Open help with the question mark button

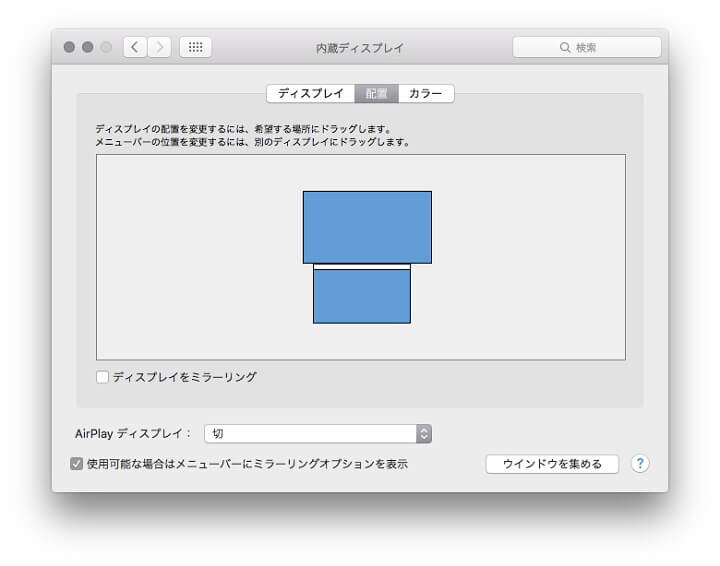pyautogui.click(x=640, y=464)
